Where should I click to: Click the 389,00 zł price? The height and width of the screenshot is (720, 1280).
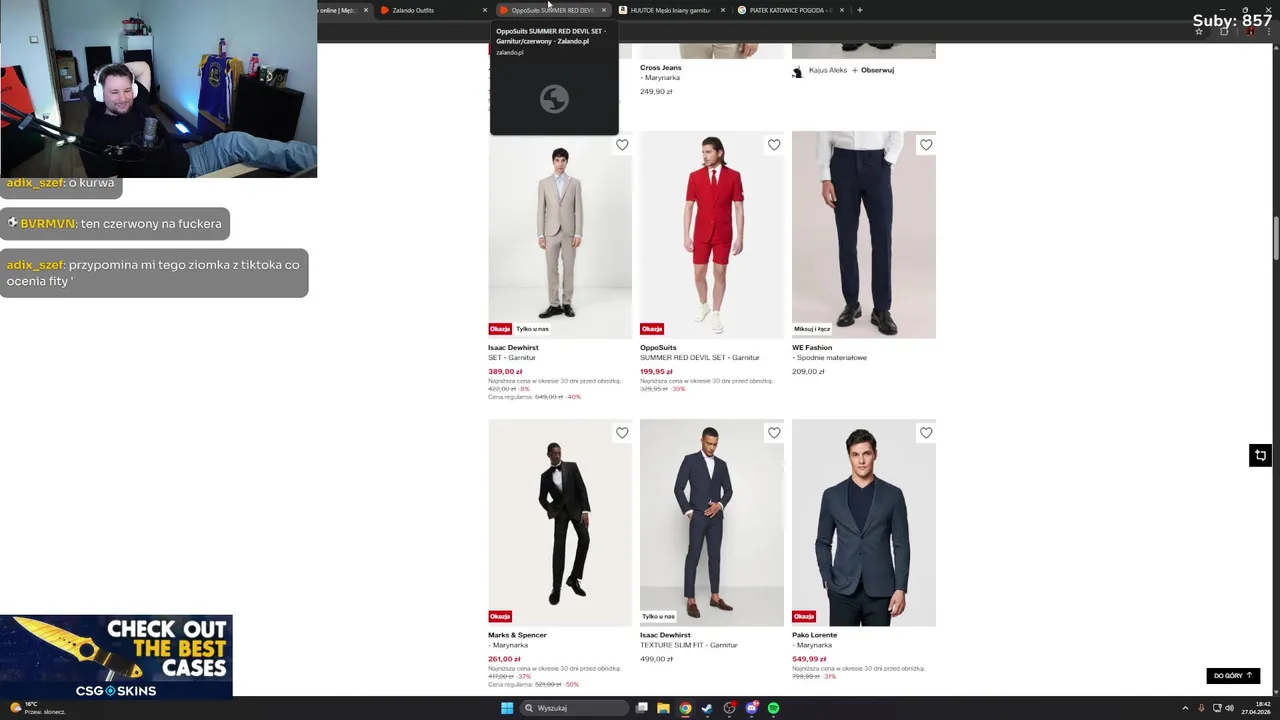(505, 371)
